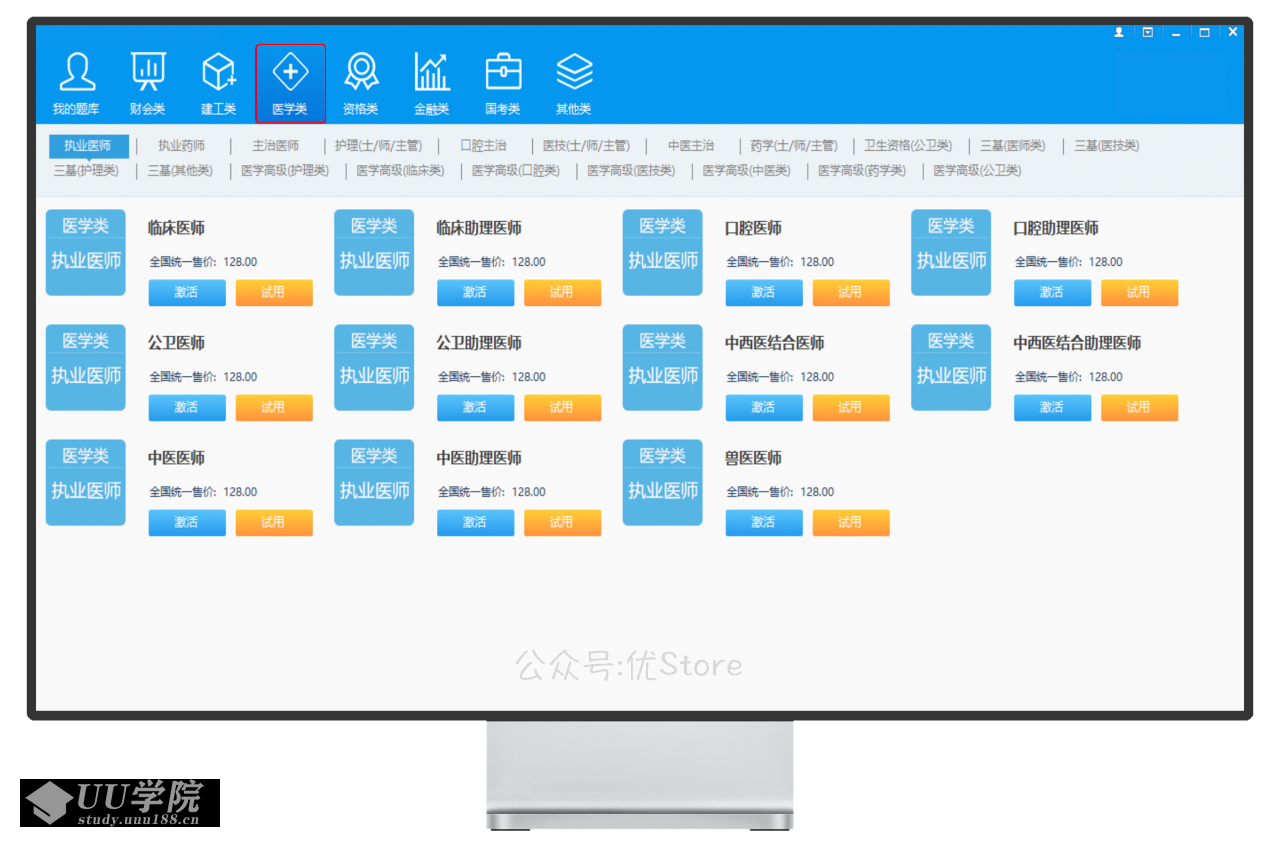Screen dimensions: 1280x847
Task: Try 中西医结合助理医师 with 试用 button
Action: point(1139,407)
